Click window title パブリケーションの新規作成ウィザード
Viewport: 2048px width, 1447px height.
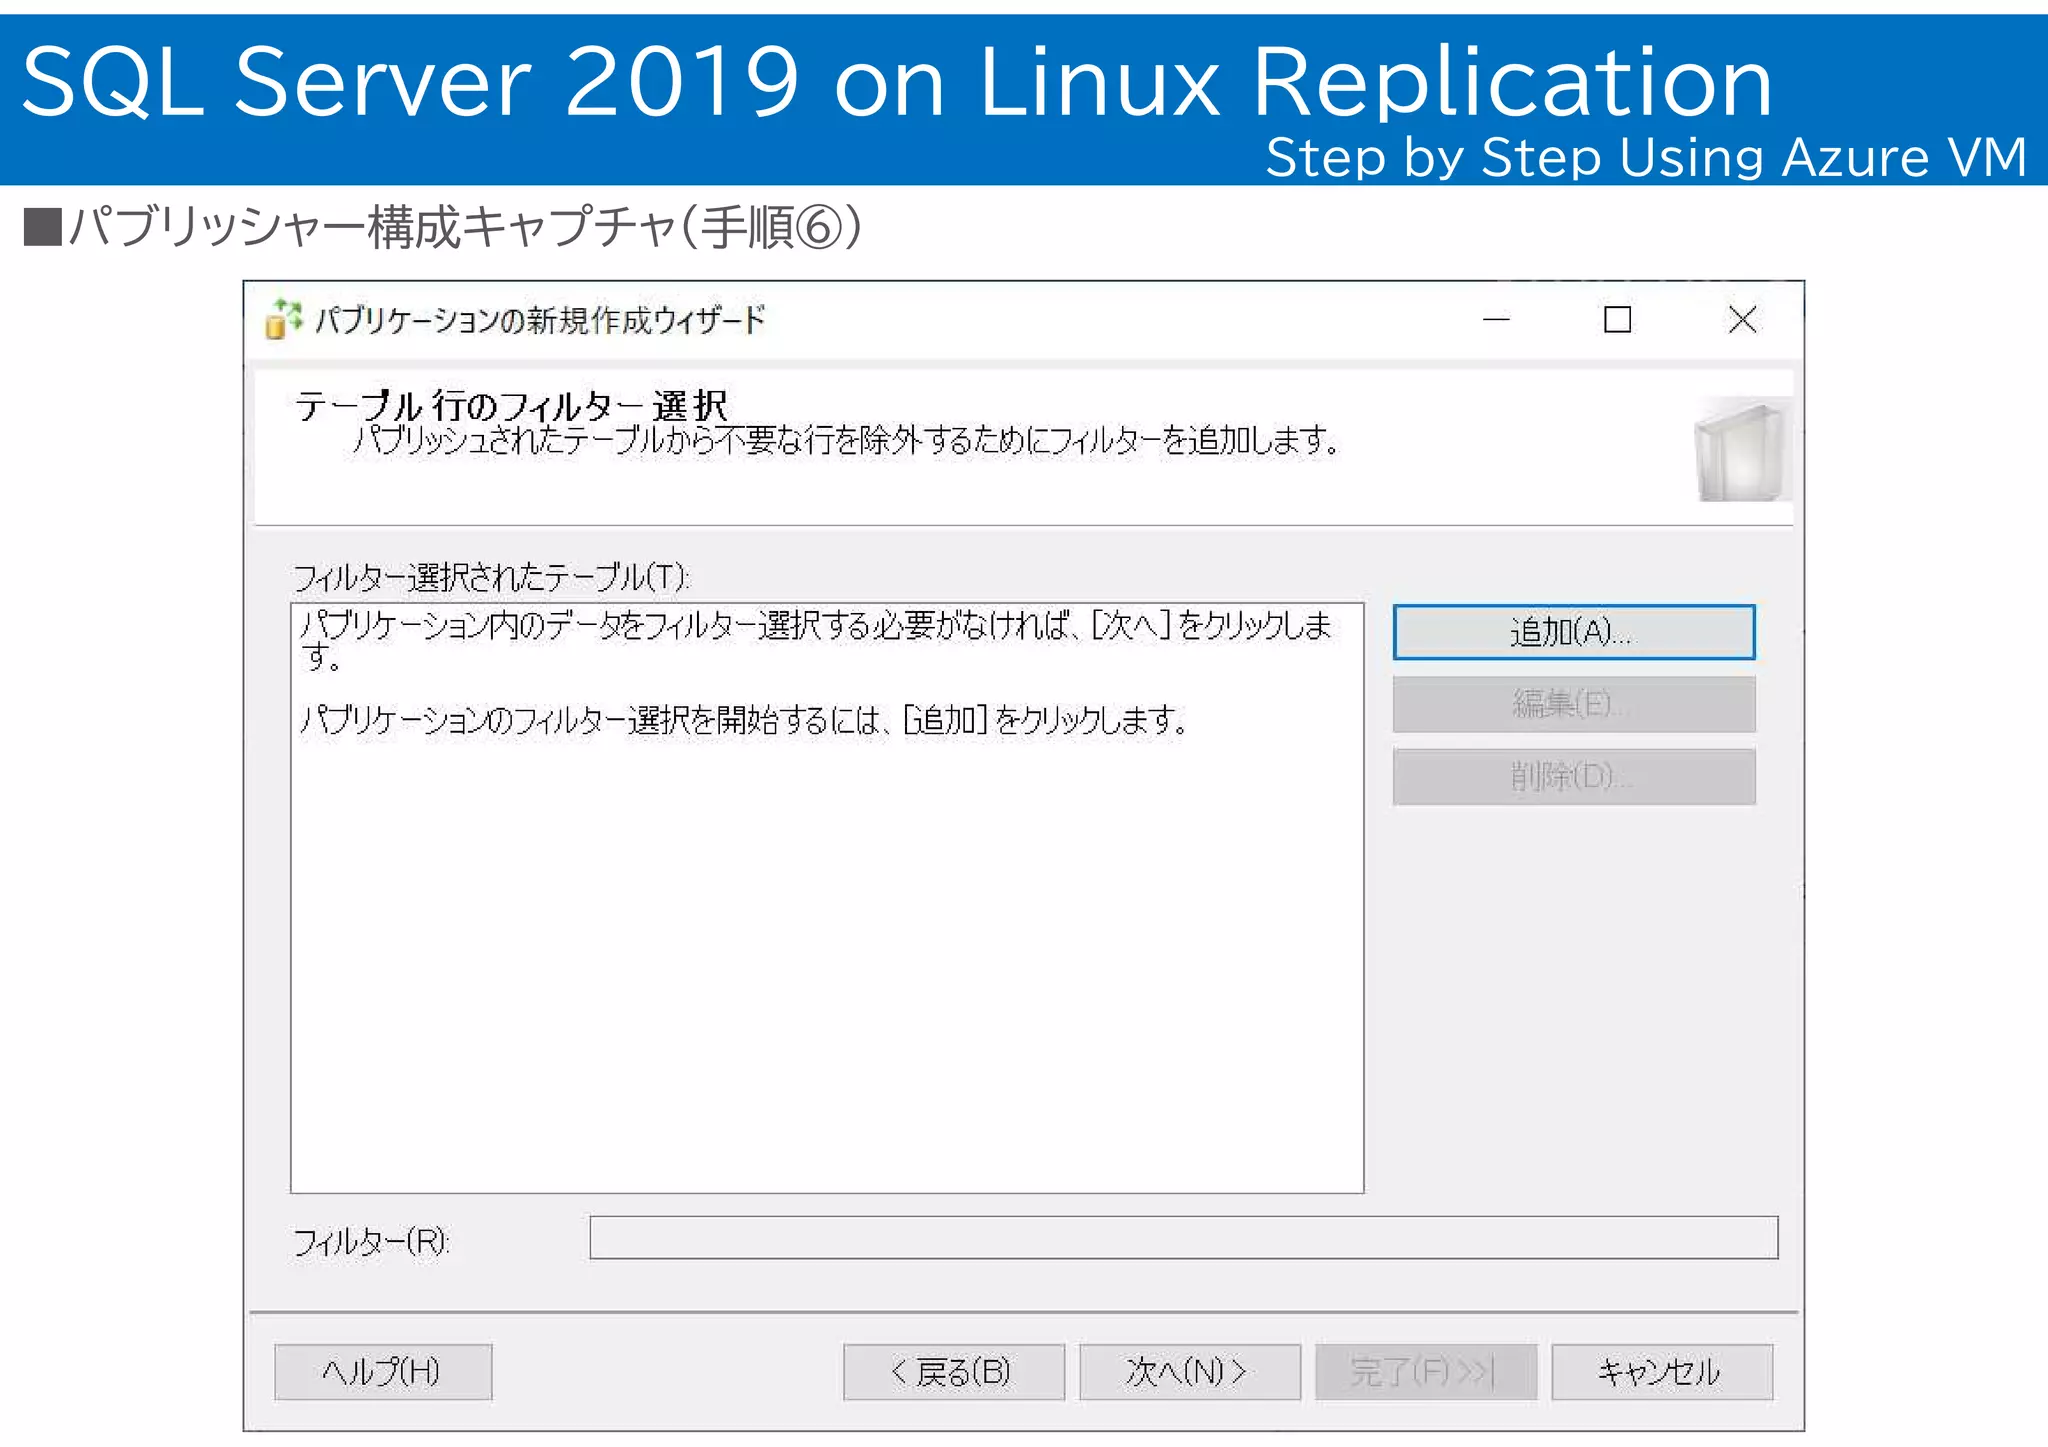(541, 320)
